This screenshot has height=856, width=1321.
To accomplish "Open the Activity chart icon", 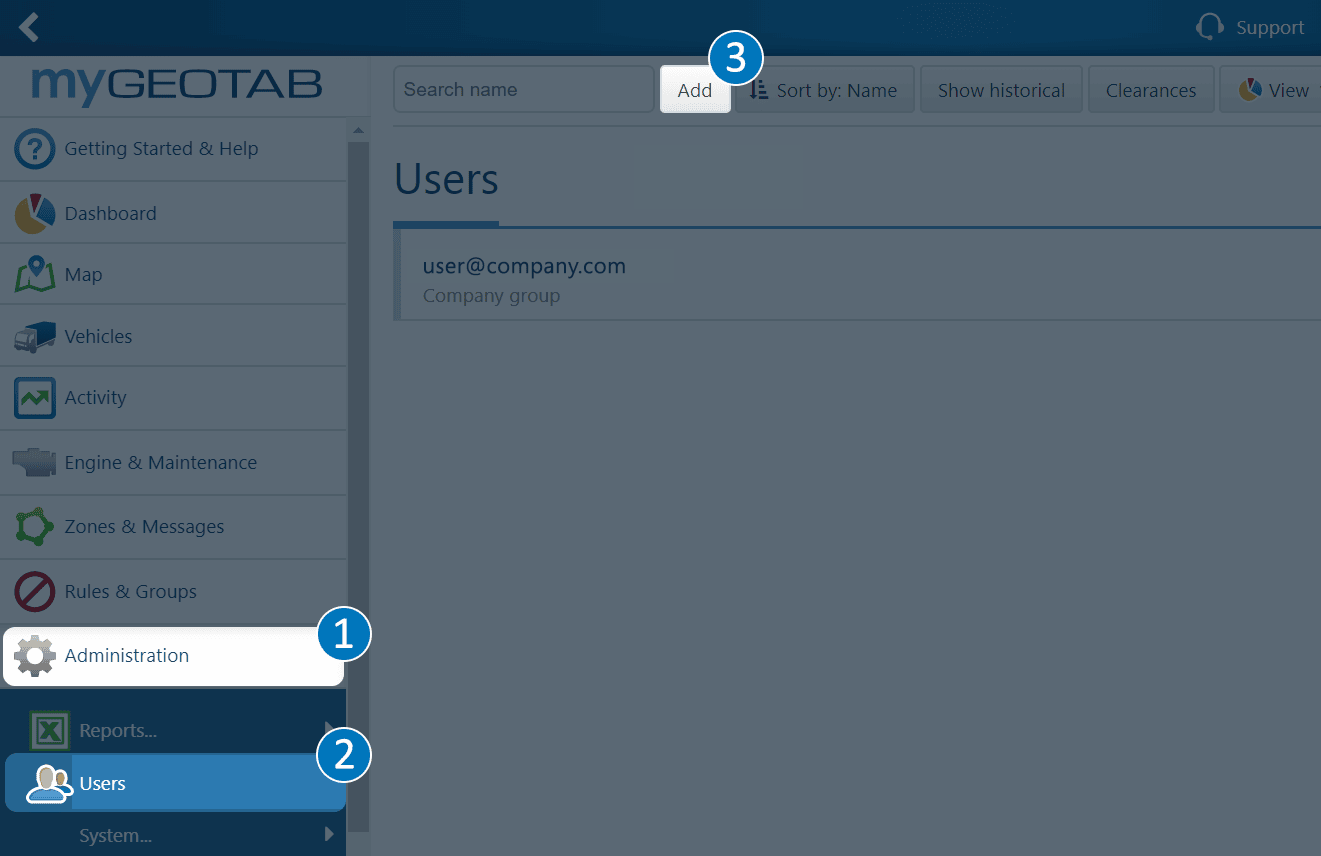I will coord(34,398).
